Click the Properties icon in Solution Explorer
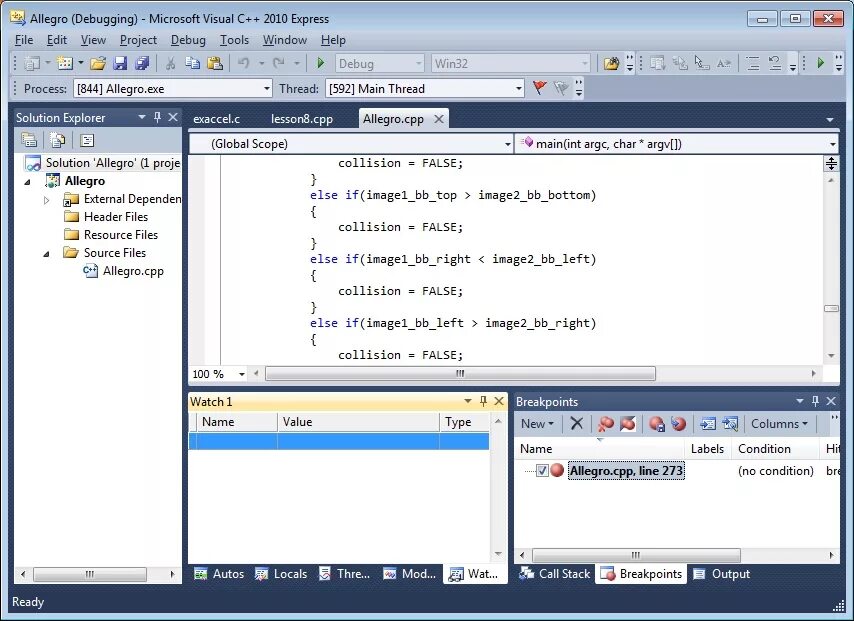The height and width of the screenshot is (621, 854). [x=29, y=141]
